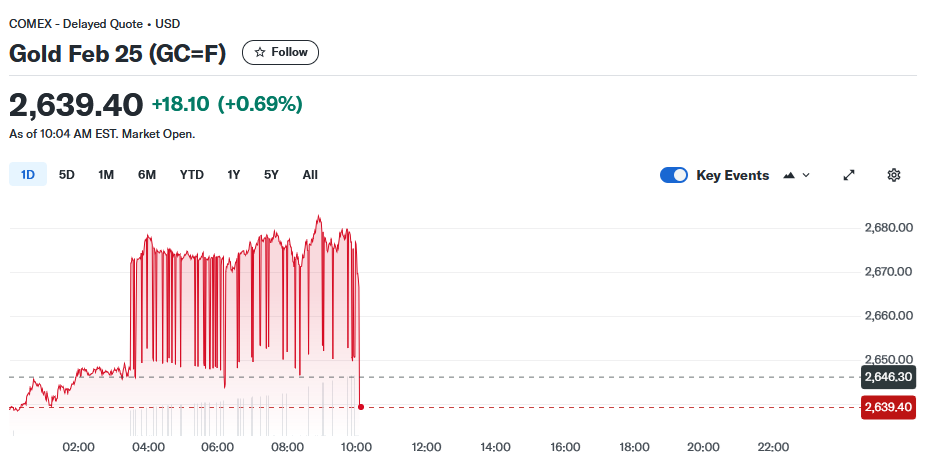Click the 16:00 time axis label
Viewport: 932px width, 466px height.
pyautogui.click(x=565, y=447)
